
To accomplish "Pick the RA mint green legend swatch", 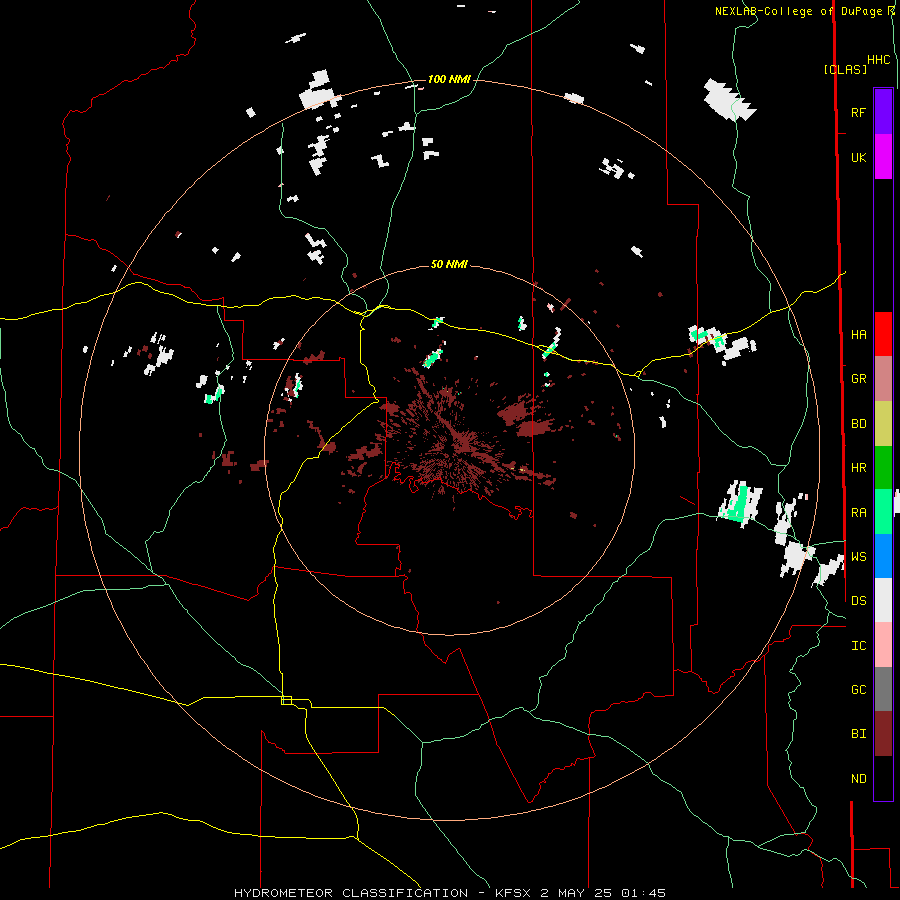I will (883, 512).
